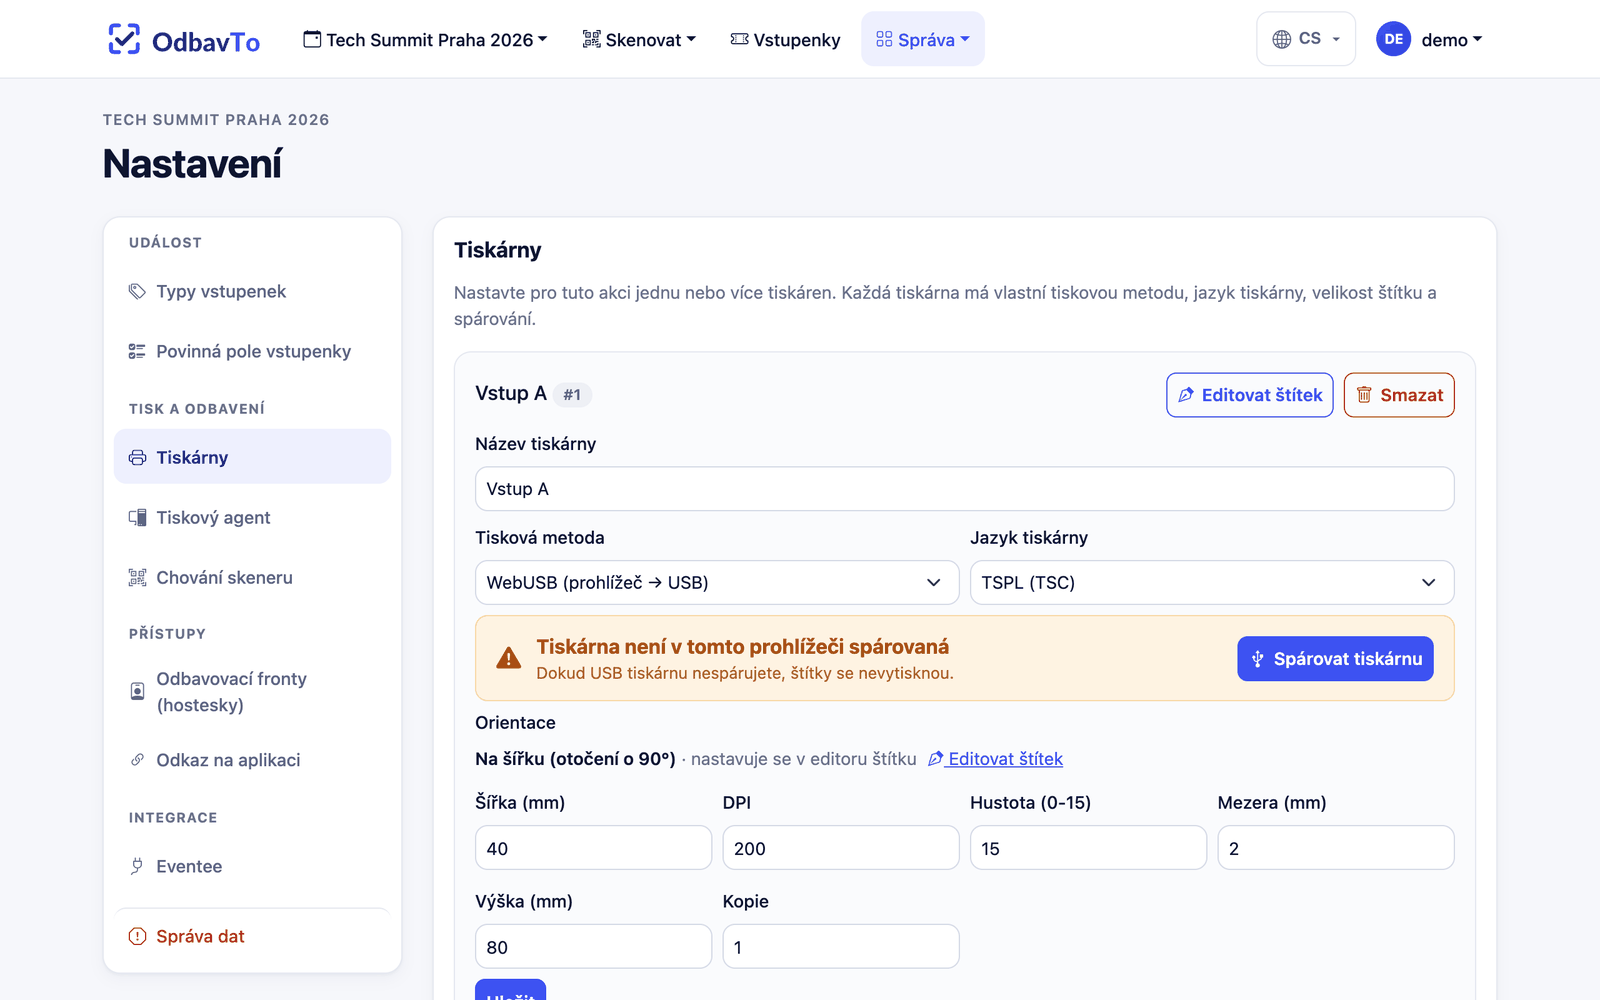Follow the Editovat štítek link under Orientace
This screenshot has height=1000, width=1600.
point(995,759)
